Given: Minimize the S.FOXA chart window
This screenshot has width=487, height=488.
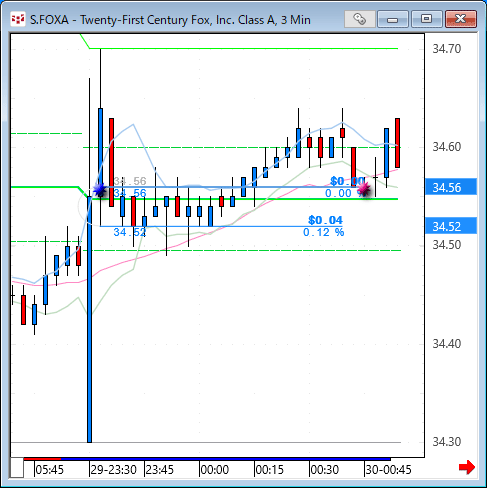Looking at the screenshot, I should pyautogui.click(x=393, y=19).
